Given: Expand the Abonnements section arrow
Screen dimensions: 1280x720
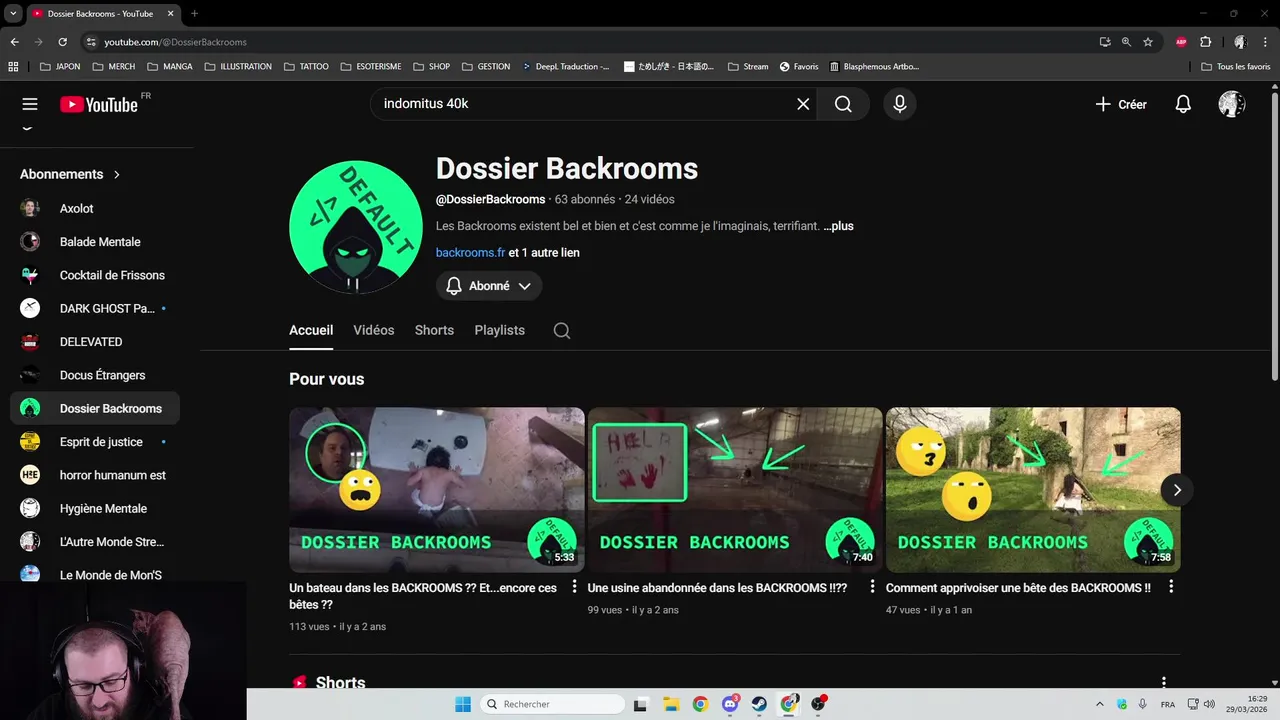Looking at the screenshot, I should click(117, 174).
